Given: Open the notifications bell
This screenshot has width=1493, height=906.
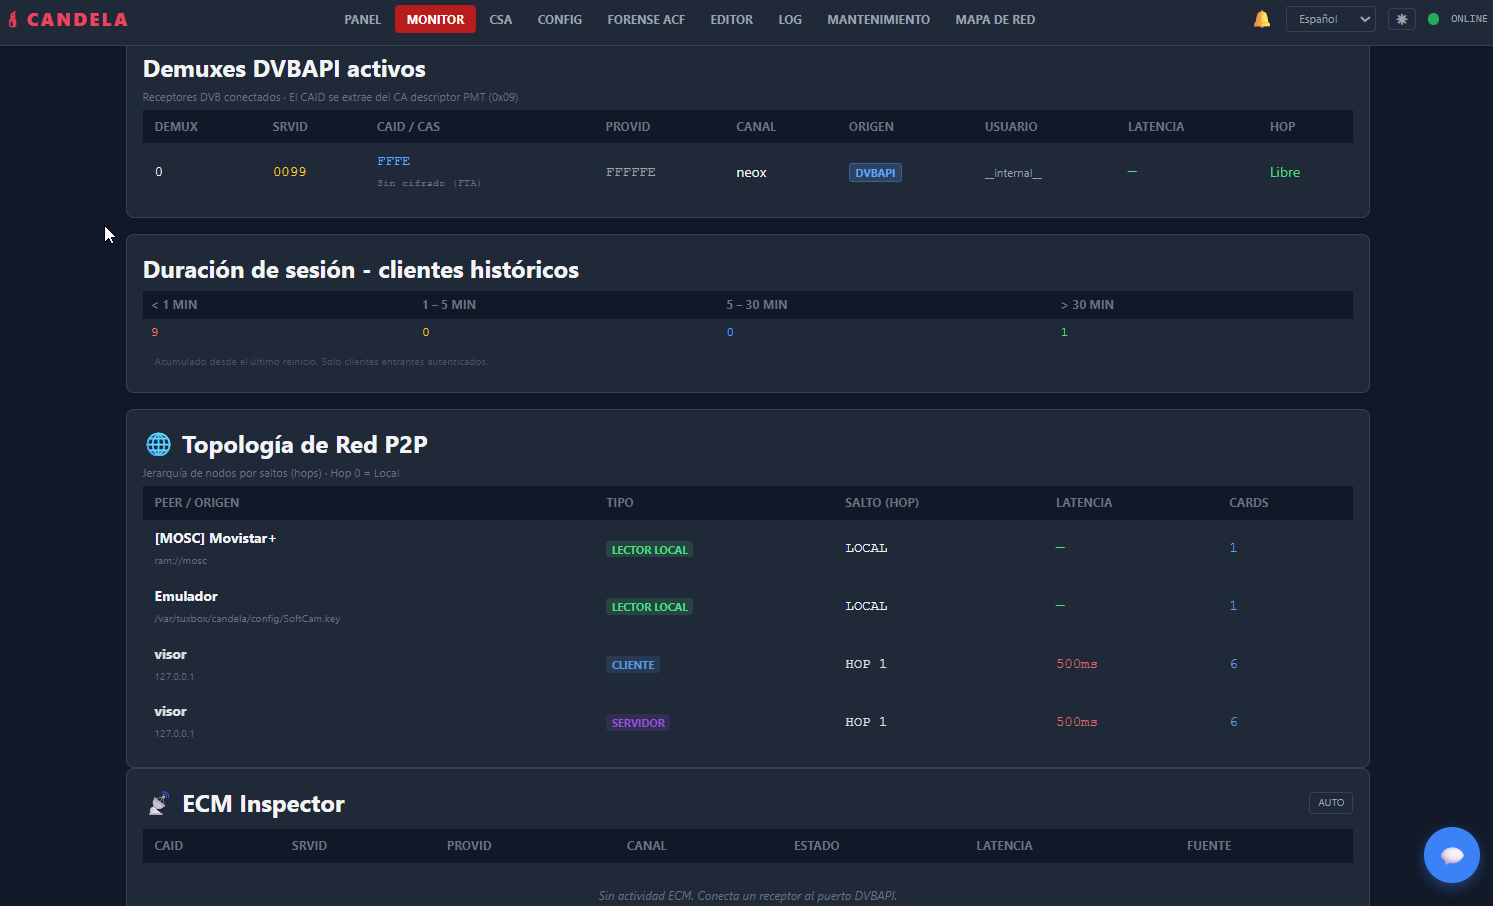Looking at the screenshot, I should click(1262, 19).
